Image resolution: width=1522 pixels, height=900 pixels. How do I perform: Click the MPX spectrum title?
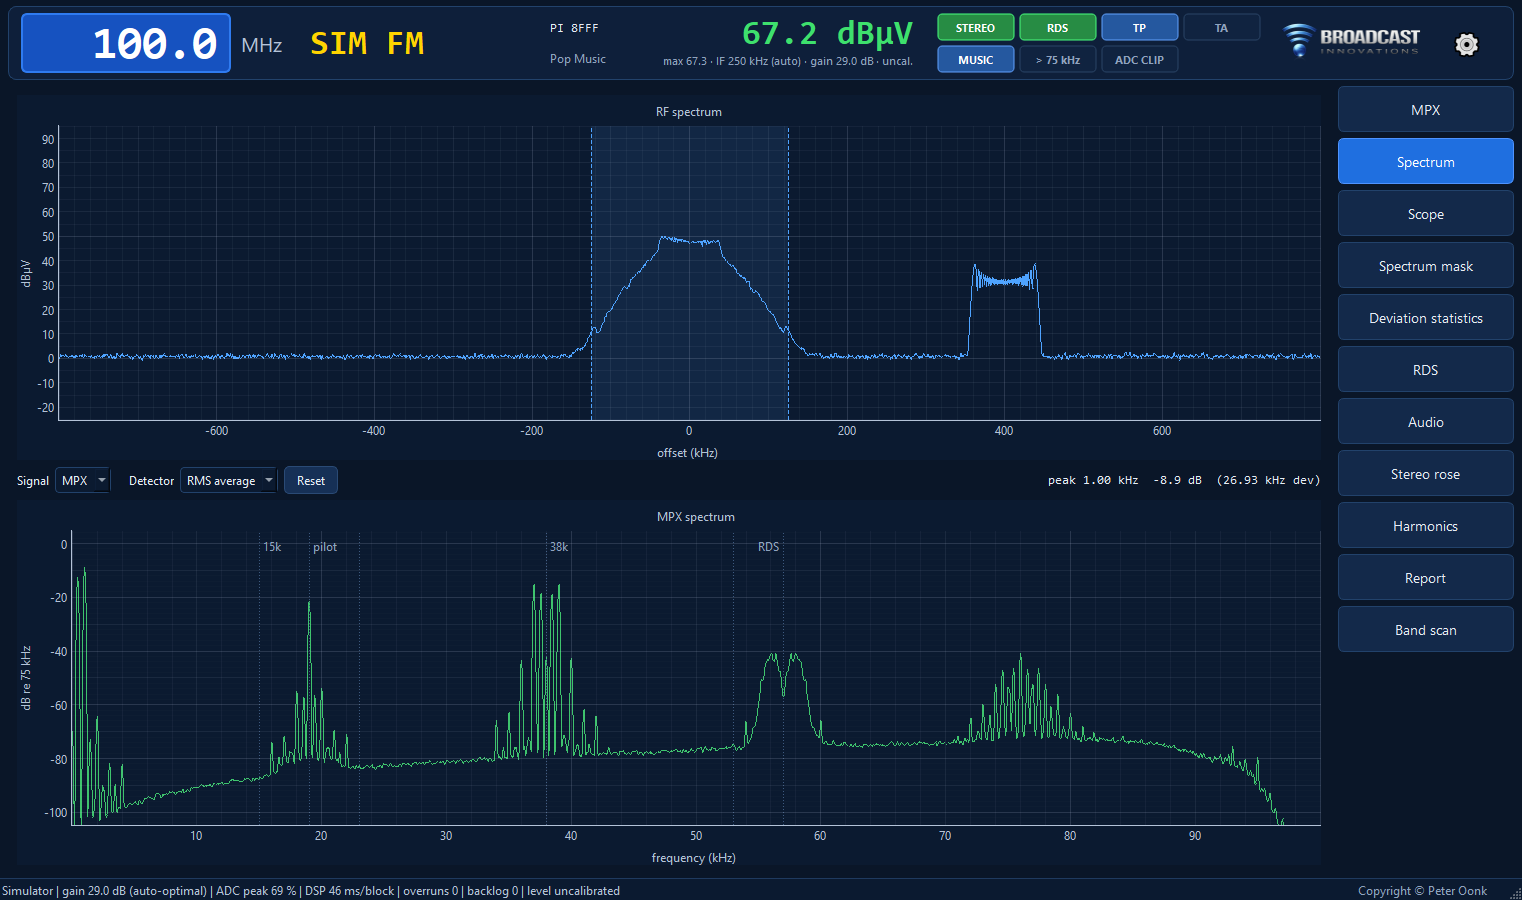coord(696,517)
